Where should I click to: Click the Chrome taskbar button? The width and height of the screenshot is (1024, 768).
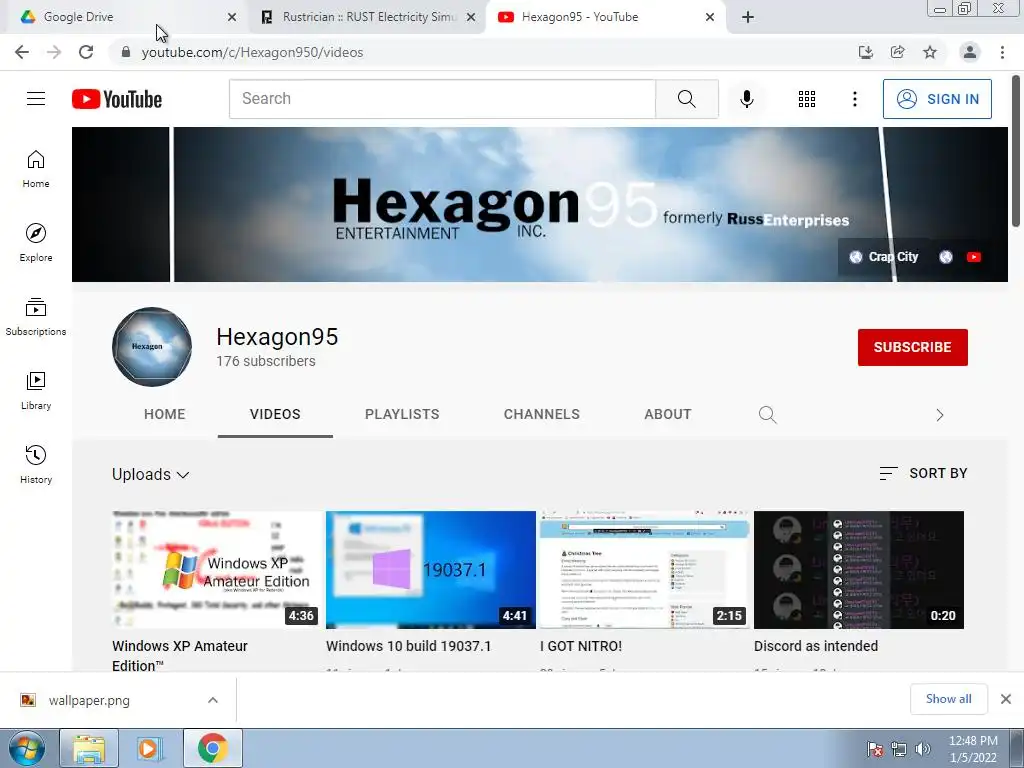pos(212,748)
